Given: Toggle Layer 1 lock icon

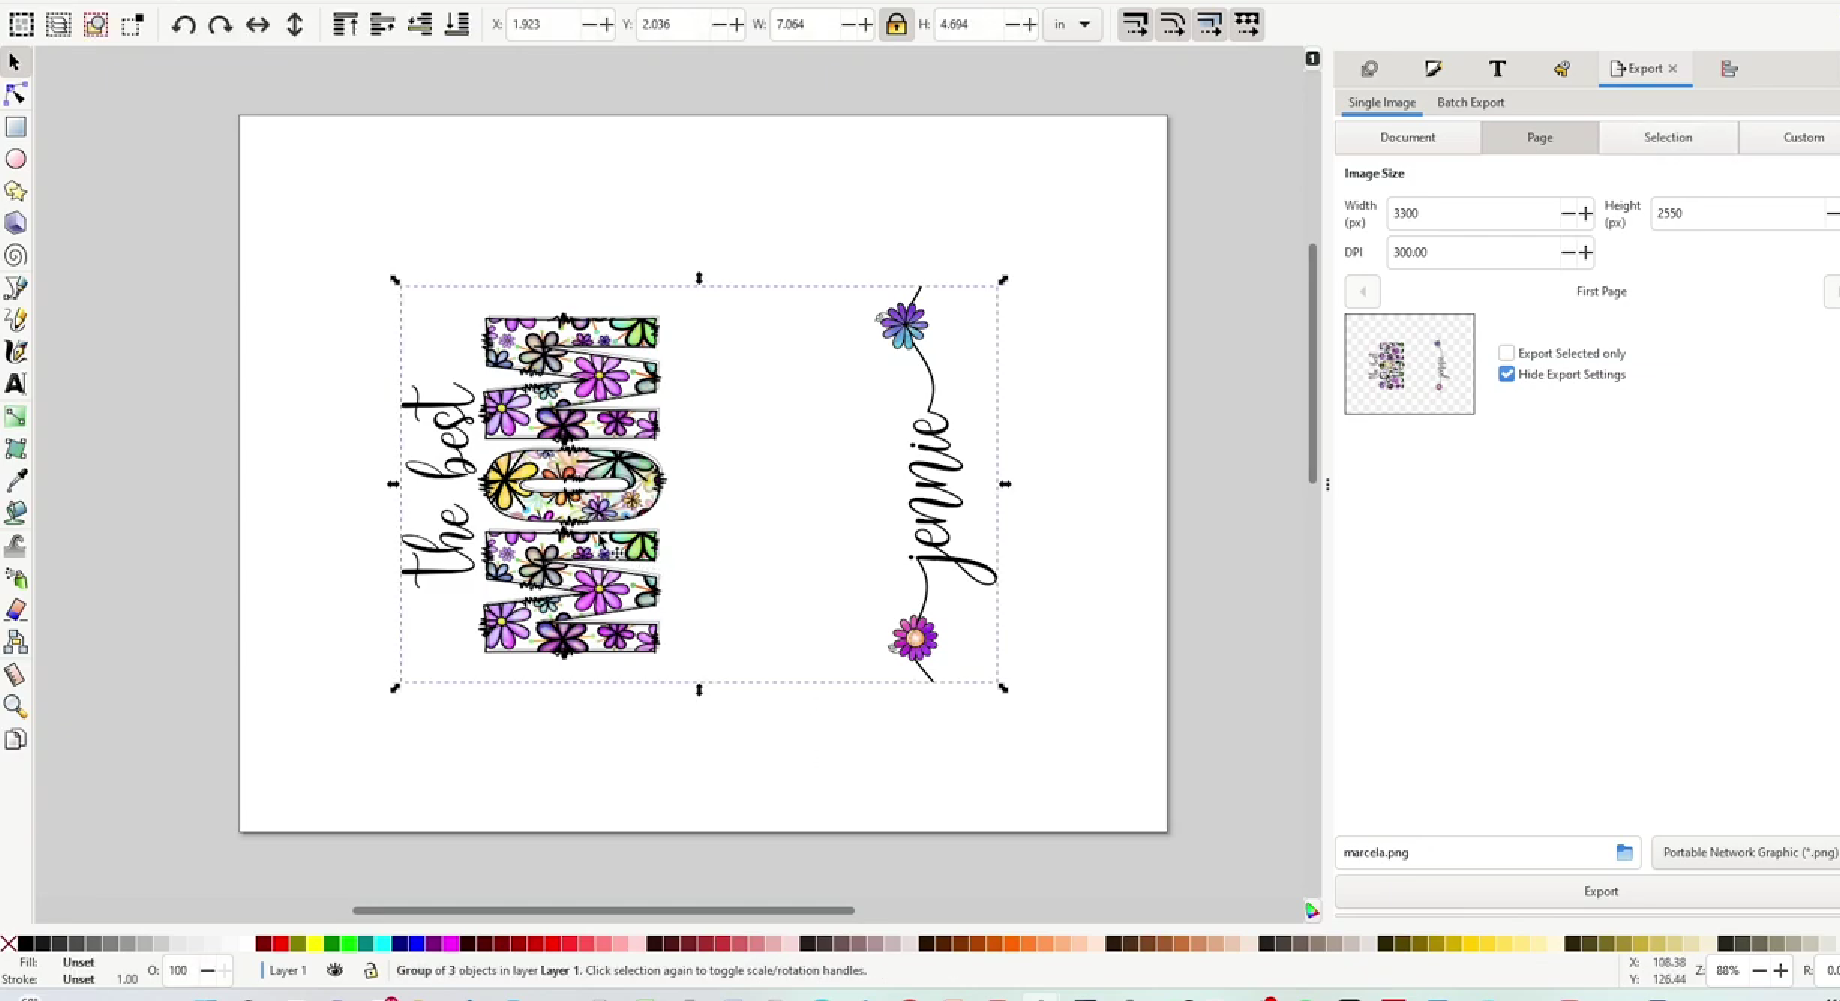Looking at the screenshot, I should 370,970.
